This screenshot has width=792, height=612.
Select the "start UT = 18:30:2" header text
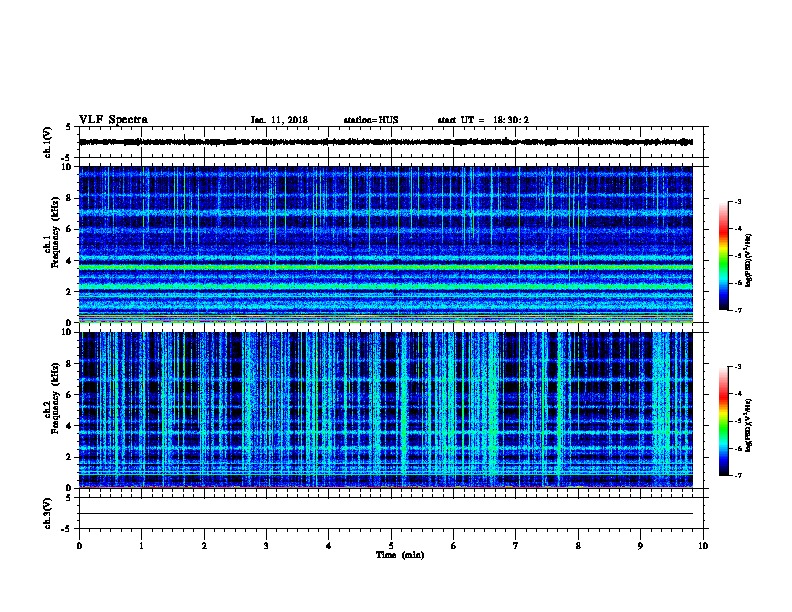click(483, 120)
